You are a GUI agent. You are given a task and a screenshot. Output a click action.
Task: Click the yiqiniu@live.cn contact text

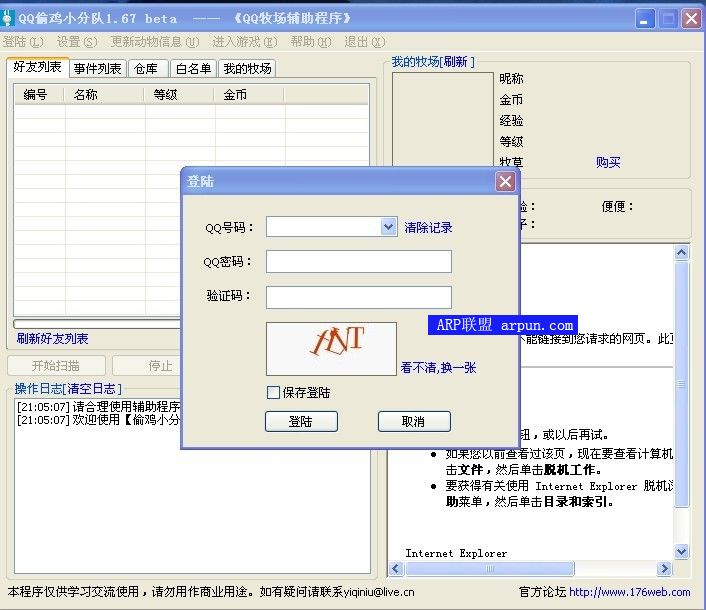coord(379,592)
